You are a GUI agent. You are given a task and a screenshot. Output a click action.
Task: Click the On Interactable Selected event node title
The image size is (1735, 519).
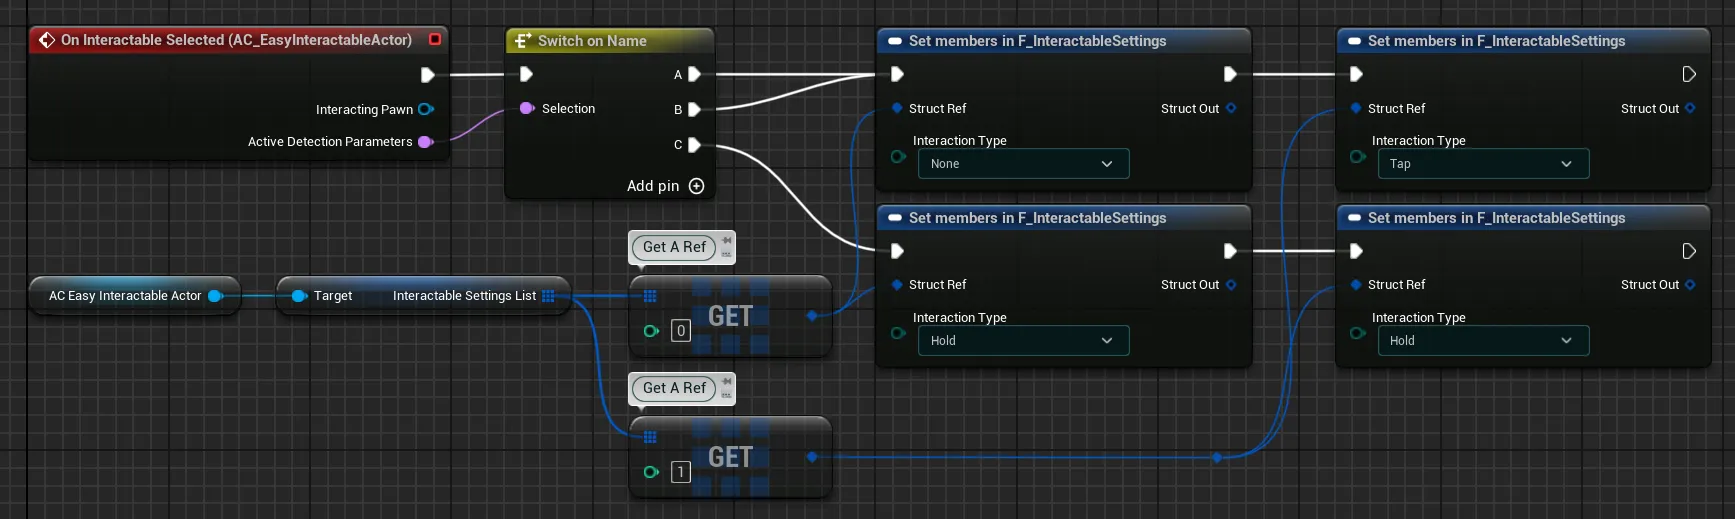pos(236,40)
